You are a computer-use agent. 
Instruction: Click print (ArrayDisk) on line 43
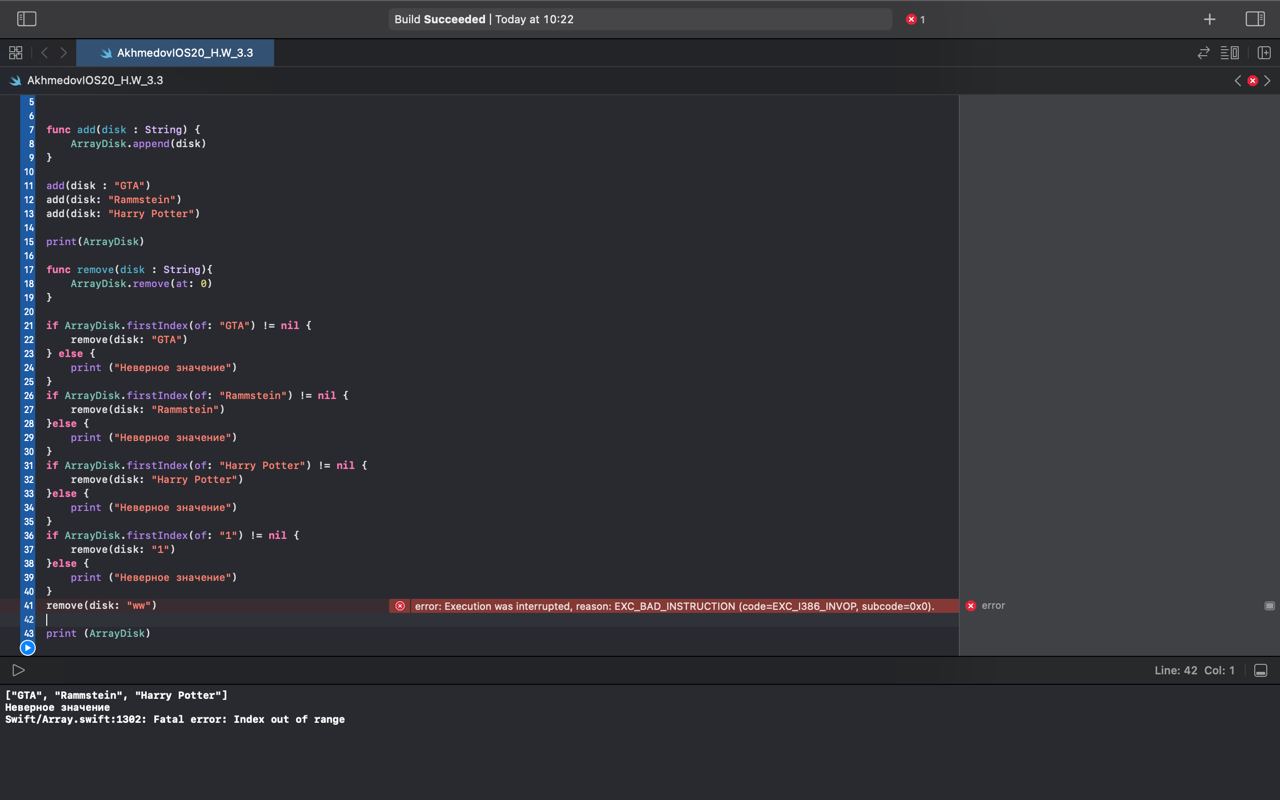tap(98, 634)
